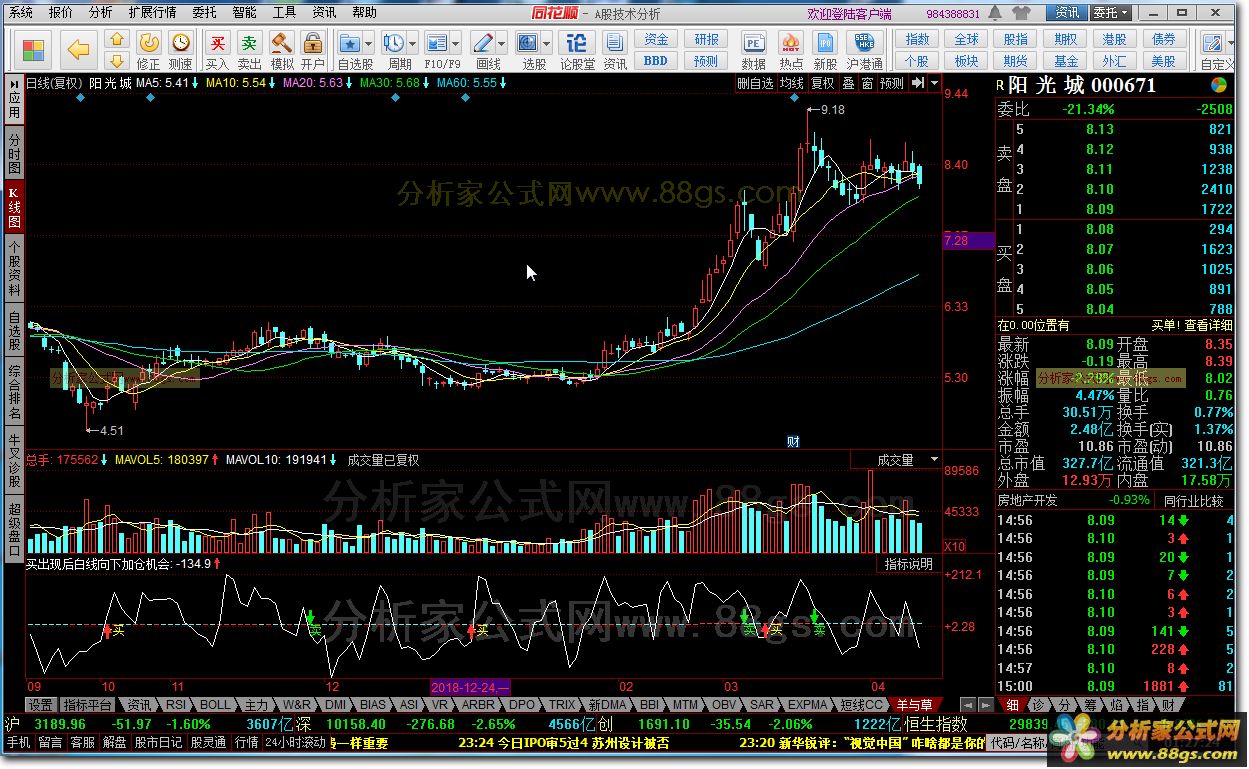The image size is (1249, 769).
Task: Open the 报价 menu
Action: coord(61,13)
